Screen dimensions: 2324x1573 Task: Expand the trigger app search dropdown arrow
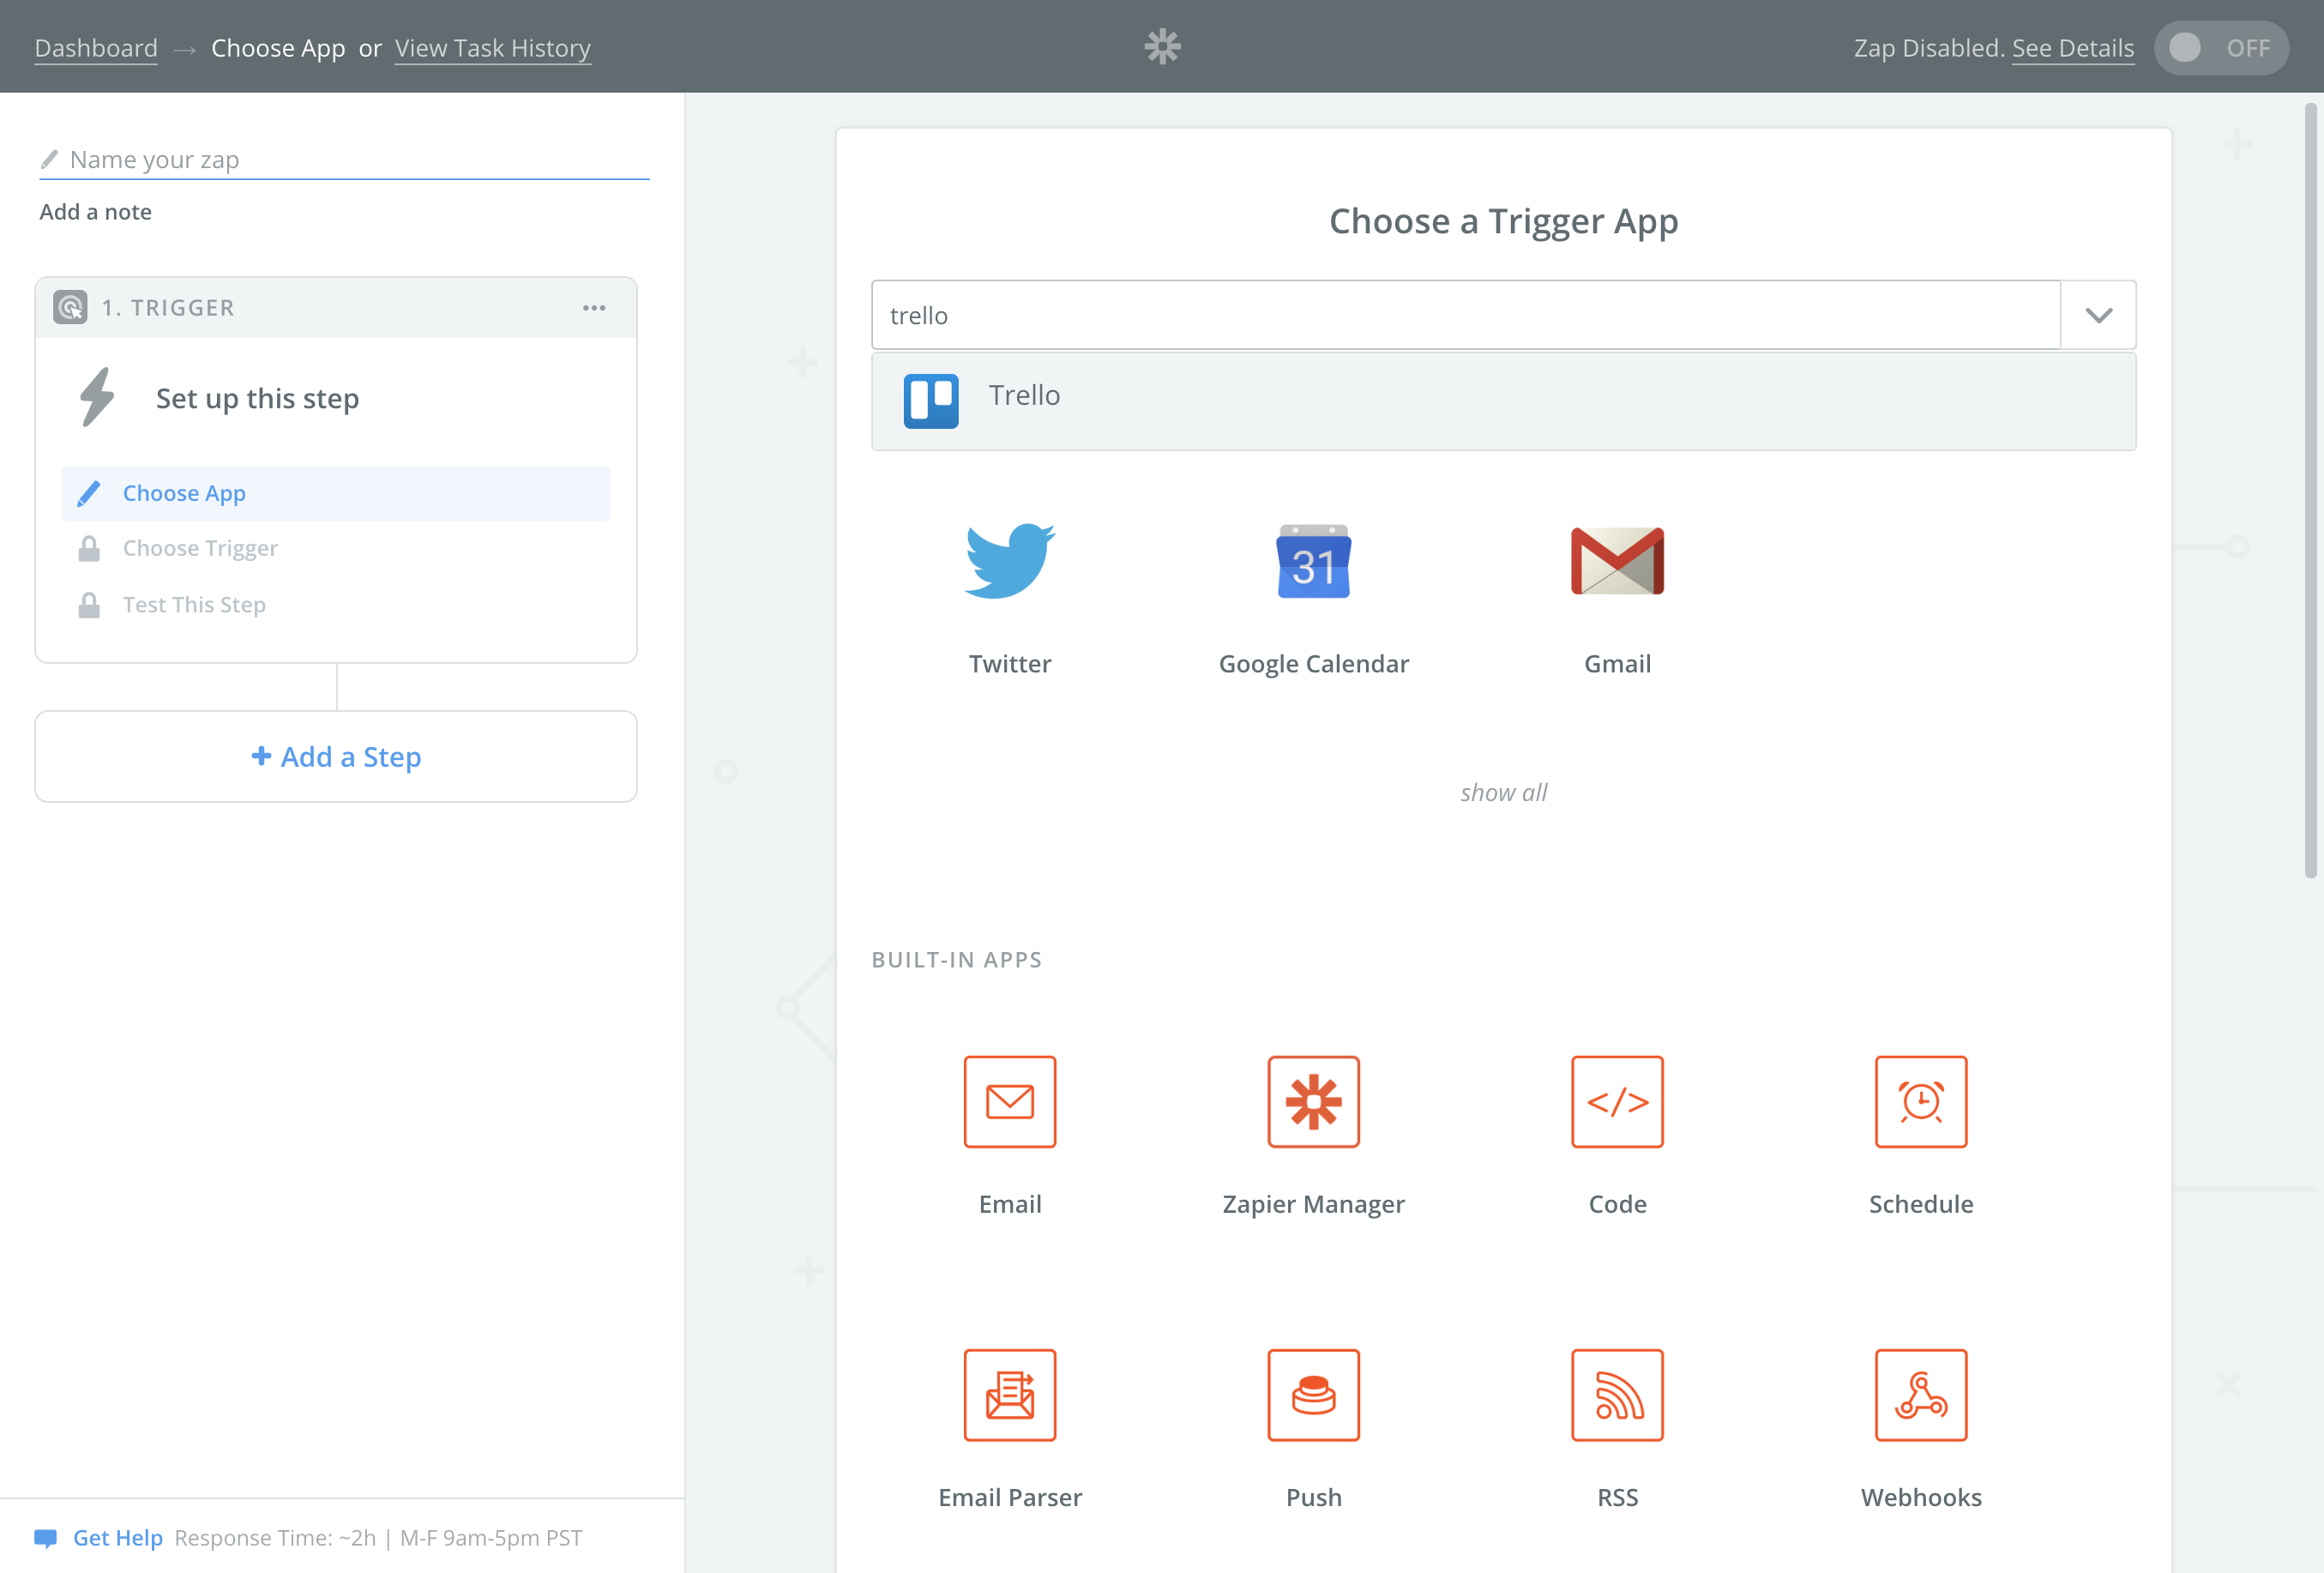2098,315
